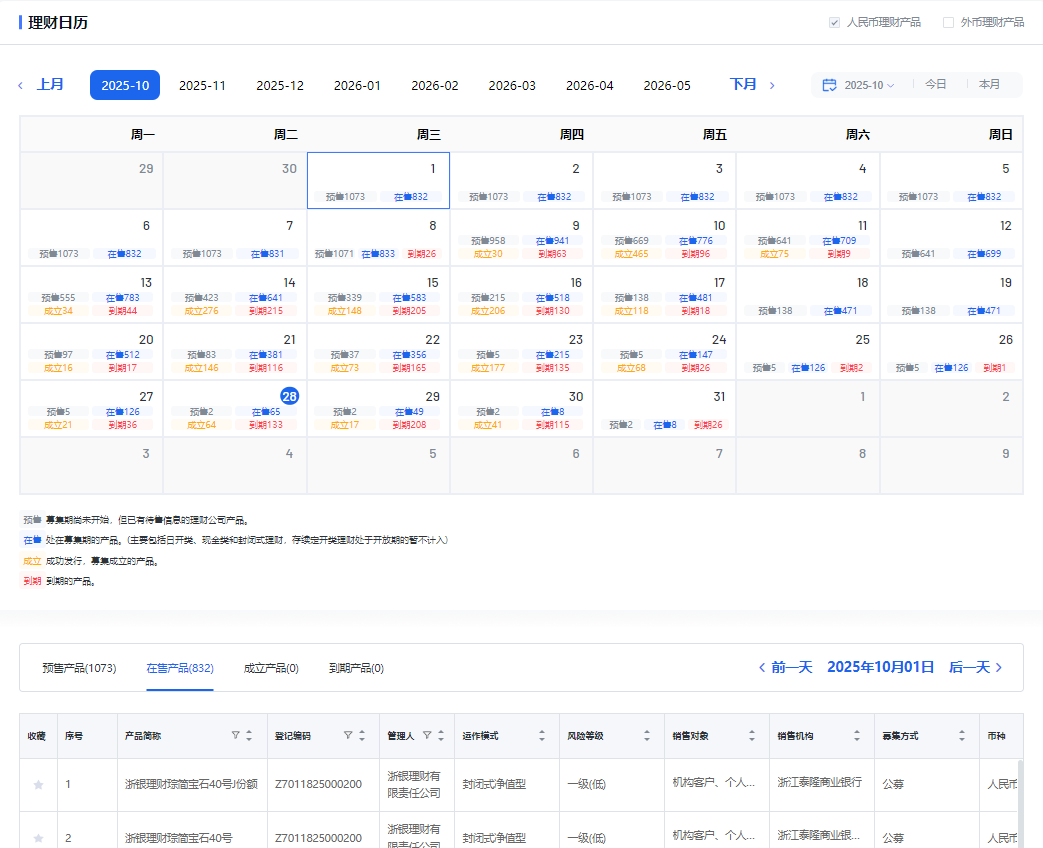Jump to today with 今日 button
This screenshot has width=1043, height=848.
[935, 85]
